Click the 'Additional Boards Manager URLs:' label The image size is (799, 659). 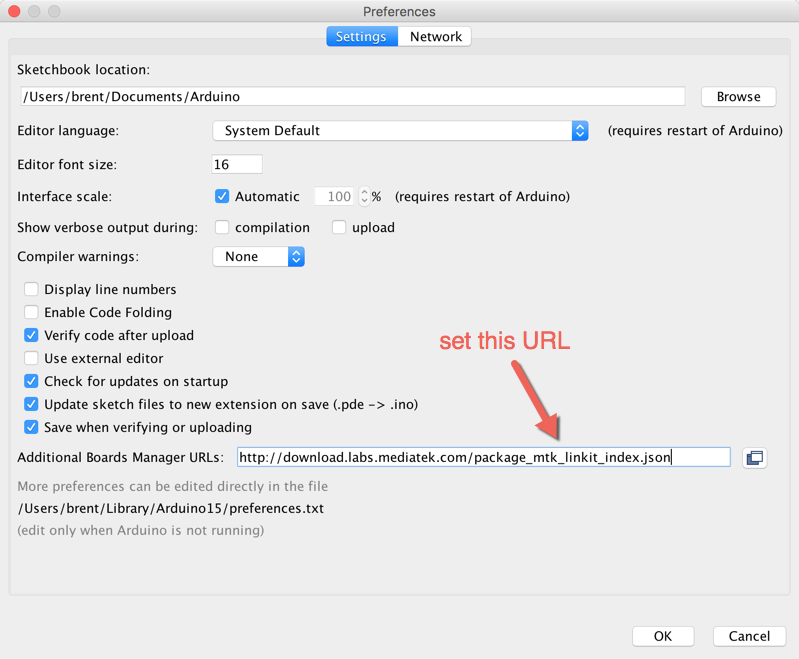coord(121,458)
